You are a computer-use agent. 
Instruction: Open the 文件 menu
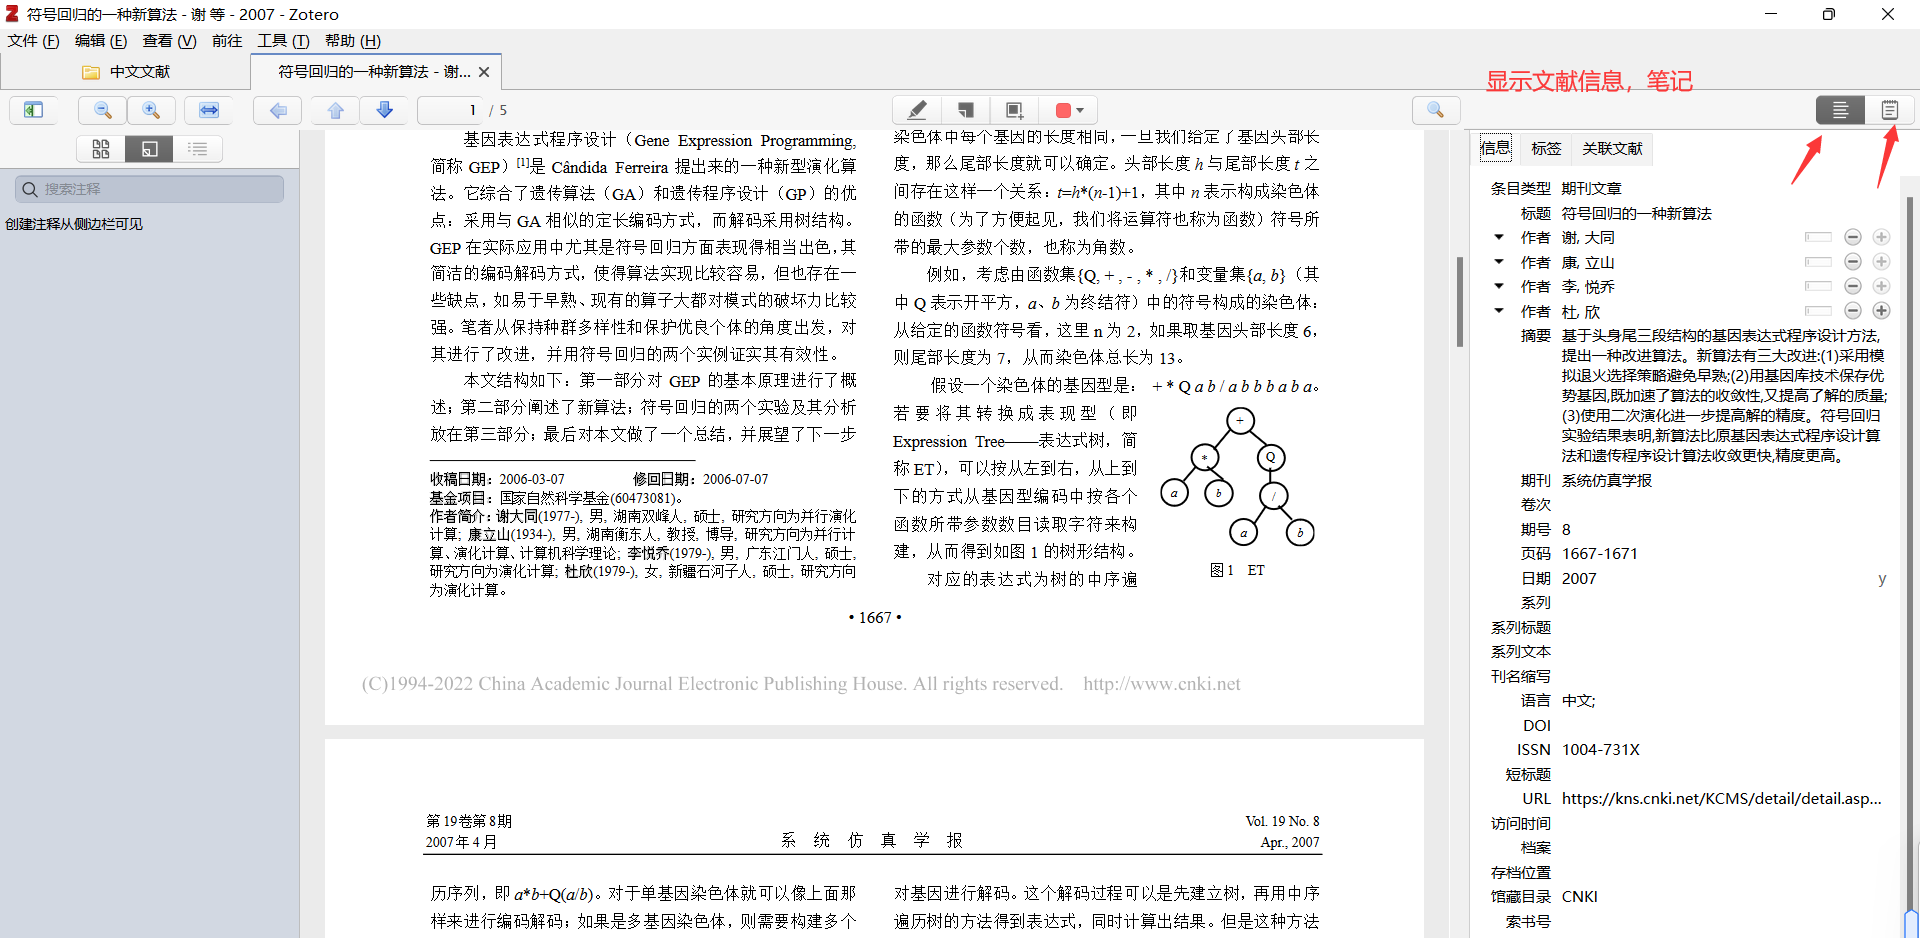coord(33,41)
